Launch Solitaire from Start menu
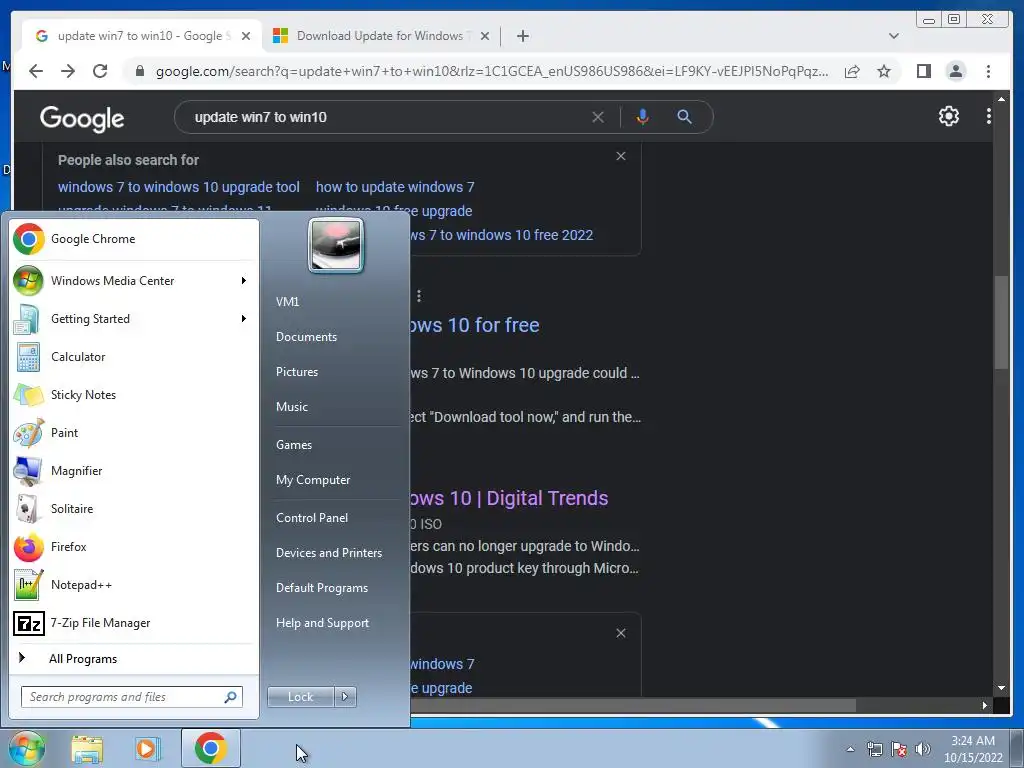Image resolution: width=1024 pixels, height=768 pixels. [134, 509]
